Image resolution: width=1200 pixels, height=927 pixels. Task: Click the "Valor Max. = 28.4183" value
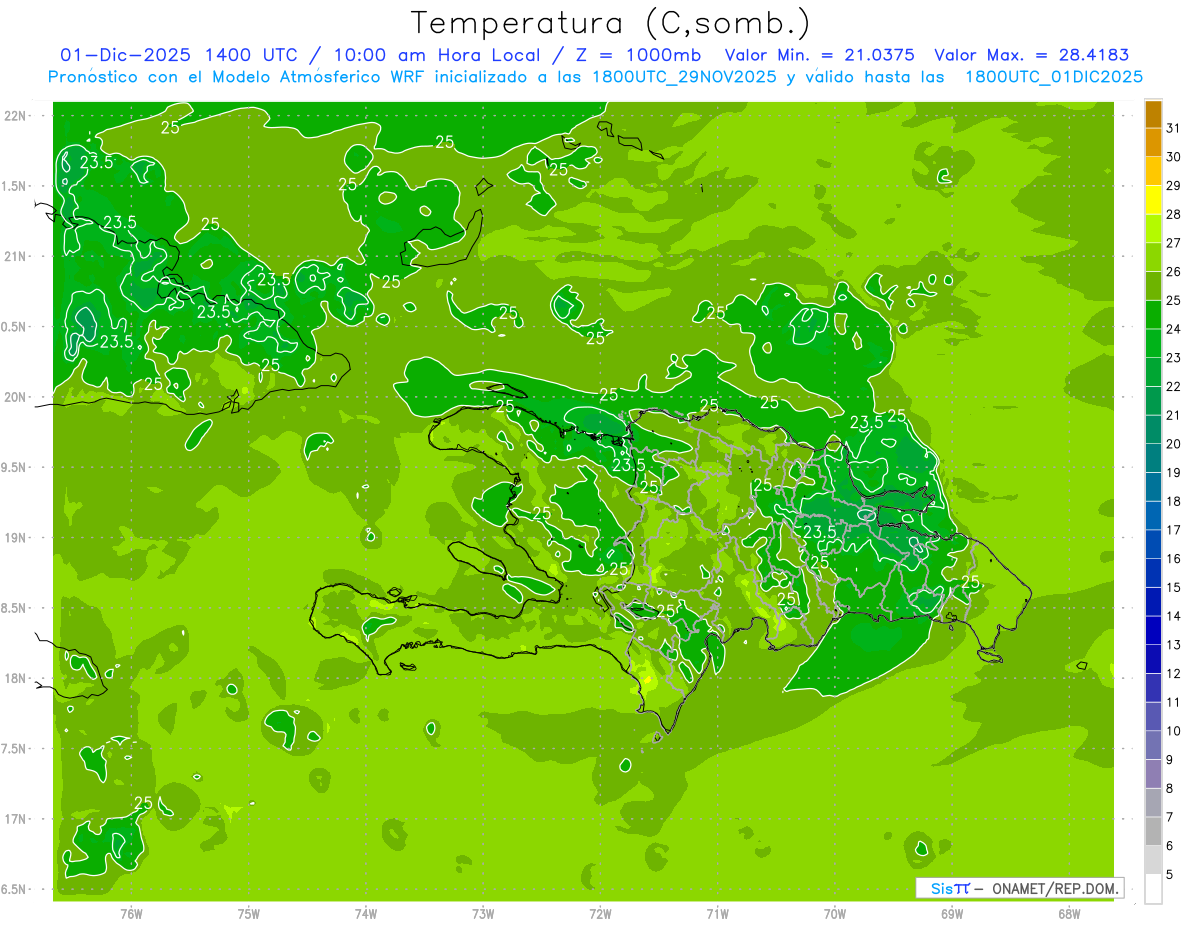click(x=1032, y=55)
